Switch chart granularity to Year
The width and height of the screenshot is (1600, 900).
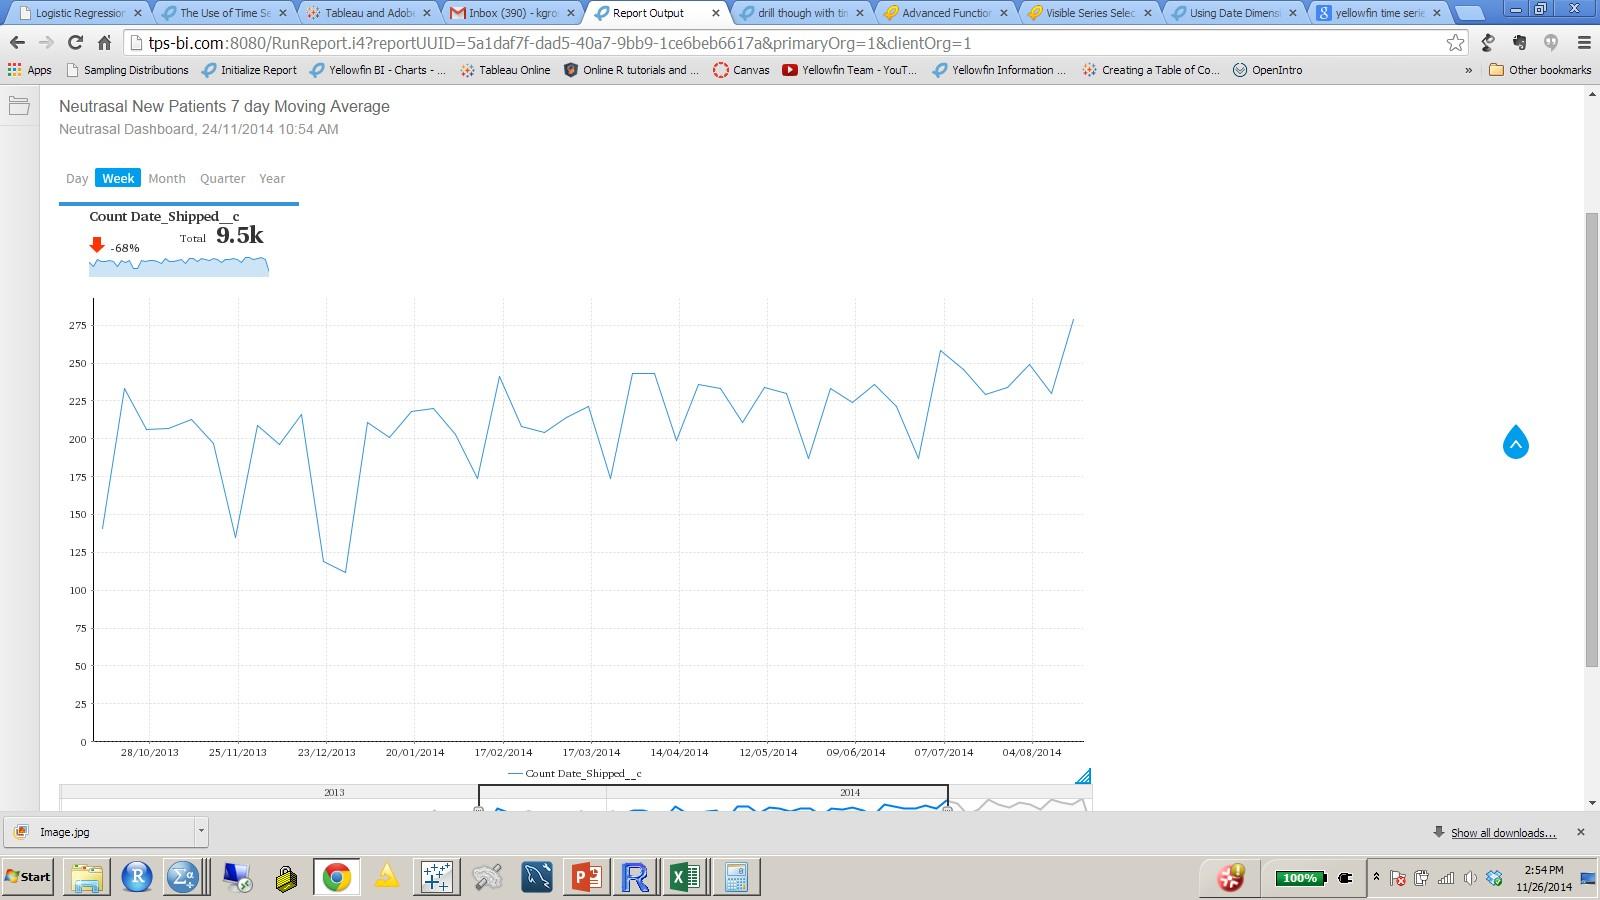272,178
